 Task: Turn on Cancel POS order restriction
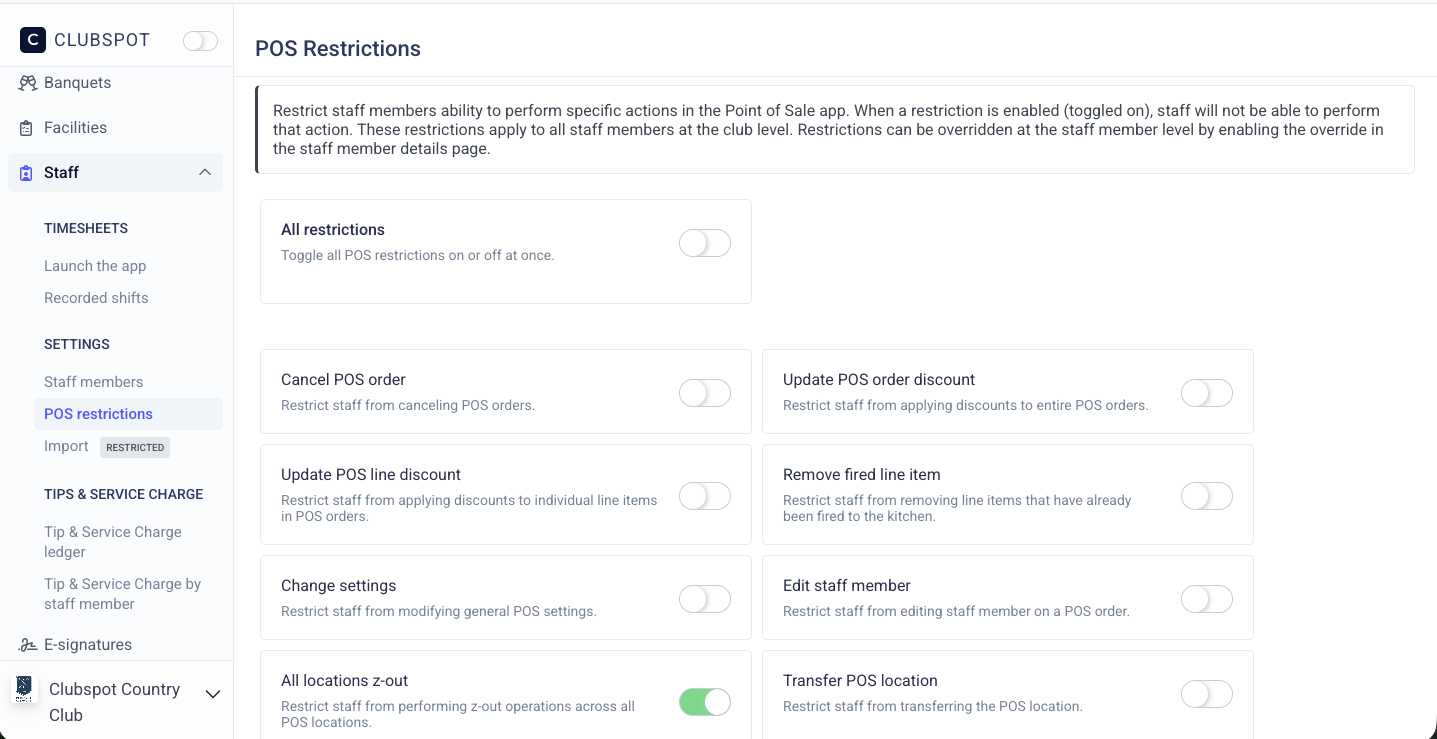[x=705, y=393]
